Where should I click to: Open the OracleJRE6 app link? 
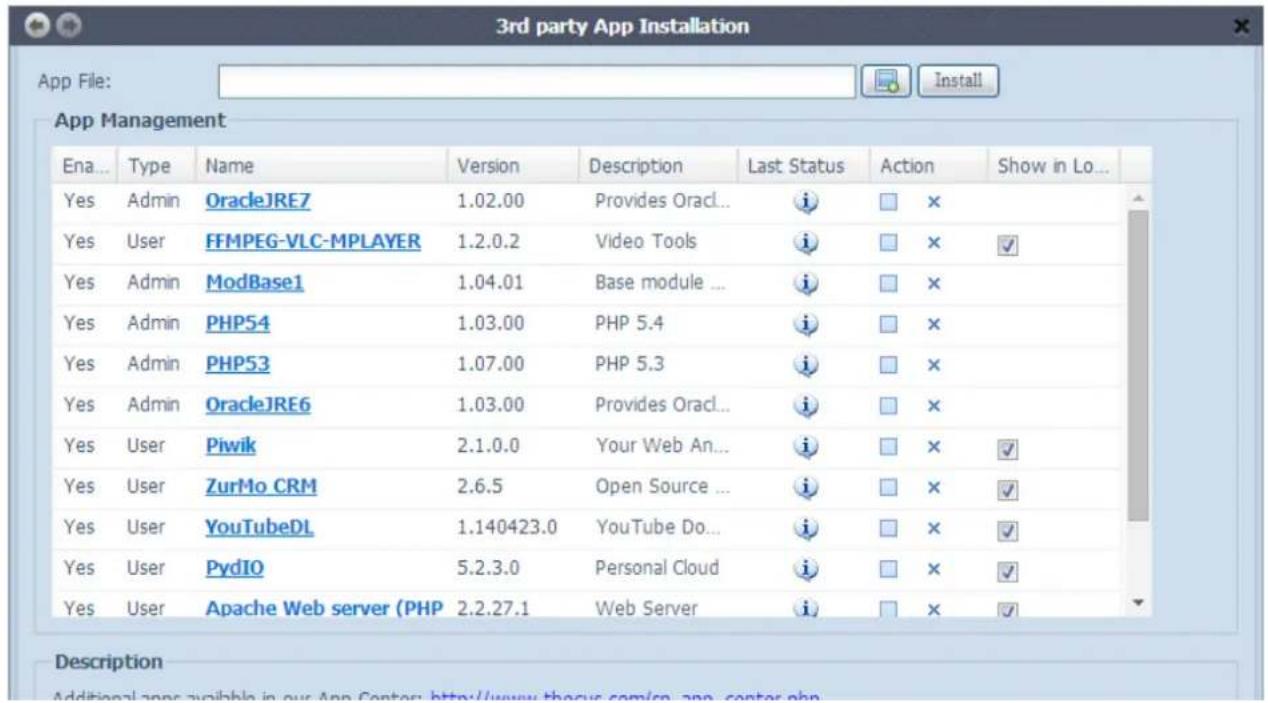tap(258, 405)
